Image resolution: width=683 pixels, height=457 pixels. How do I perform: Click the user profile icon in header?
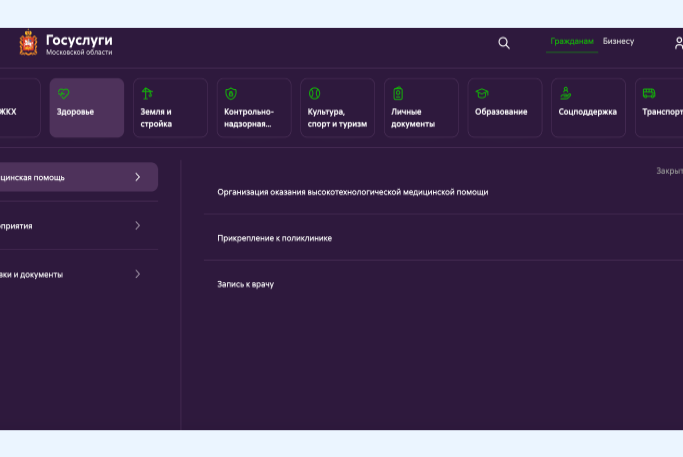coord(678,42)
